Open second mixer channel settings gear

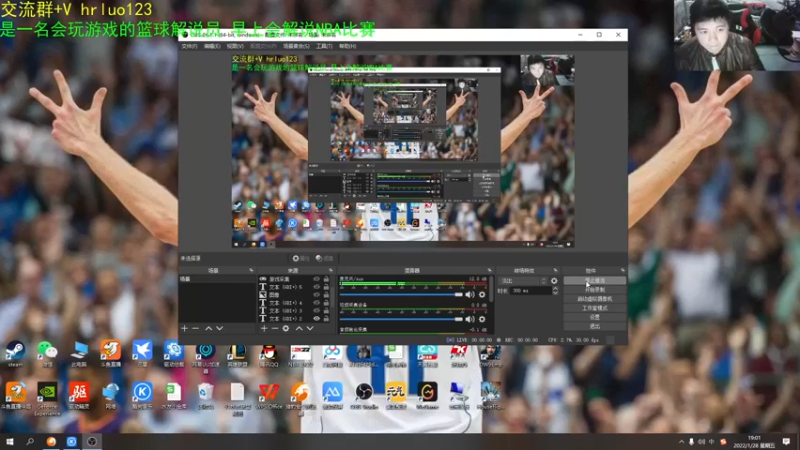coord(482,319)
